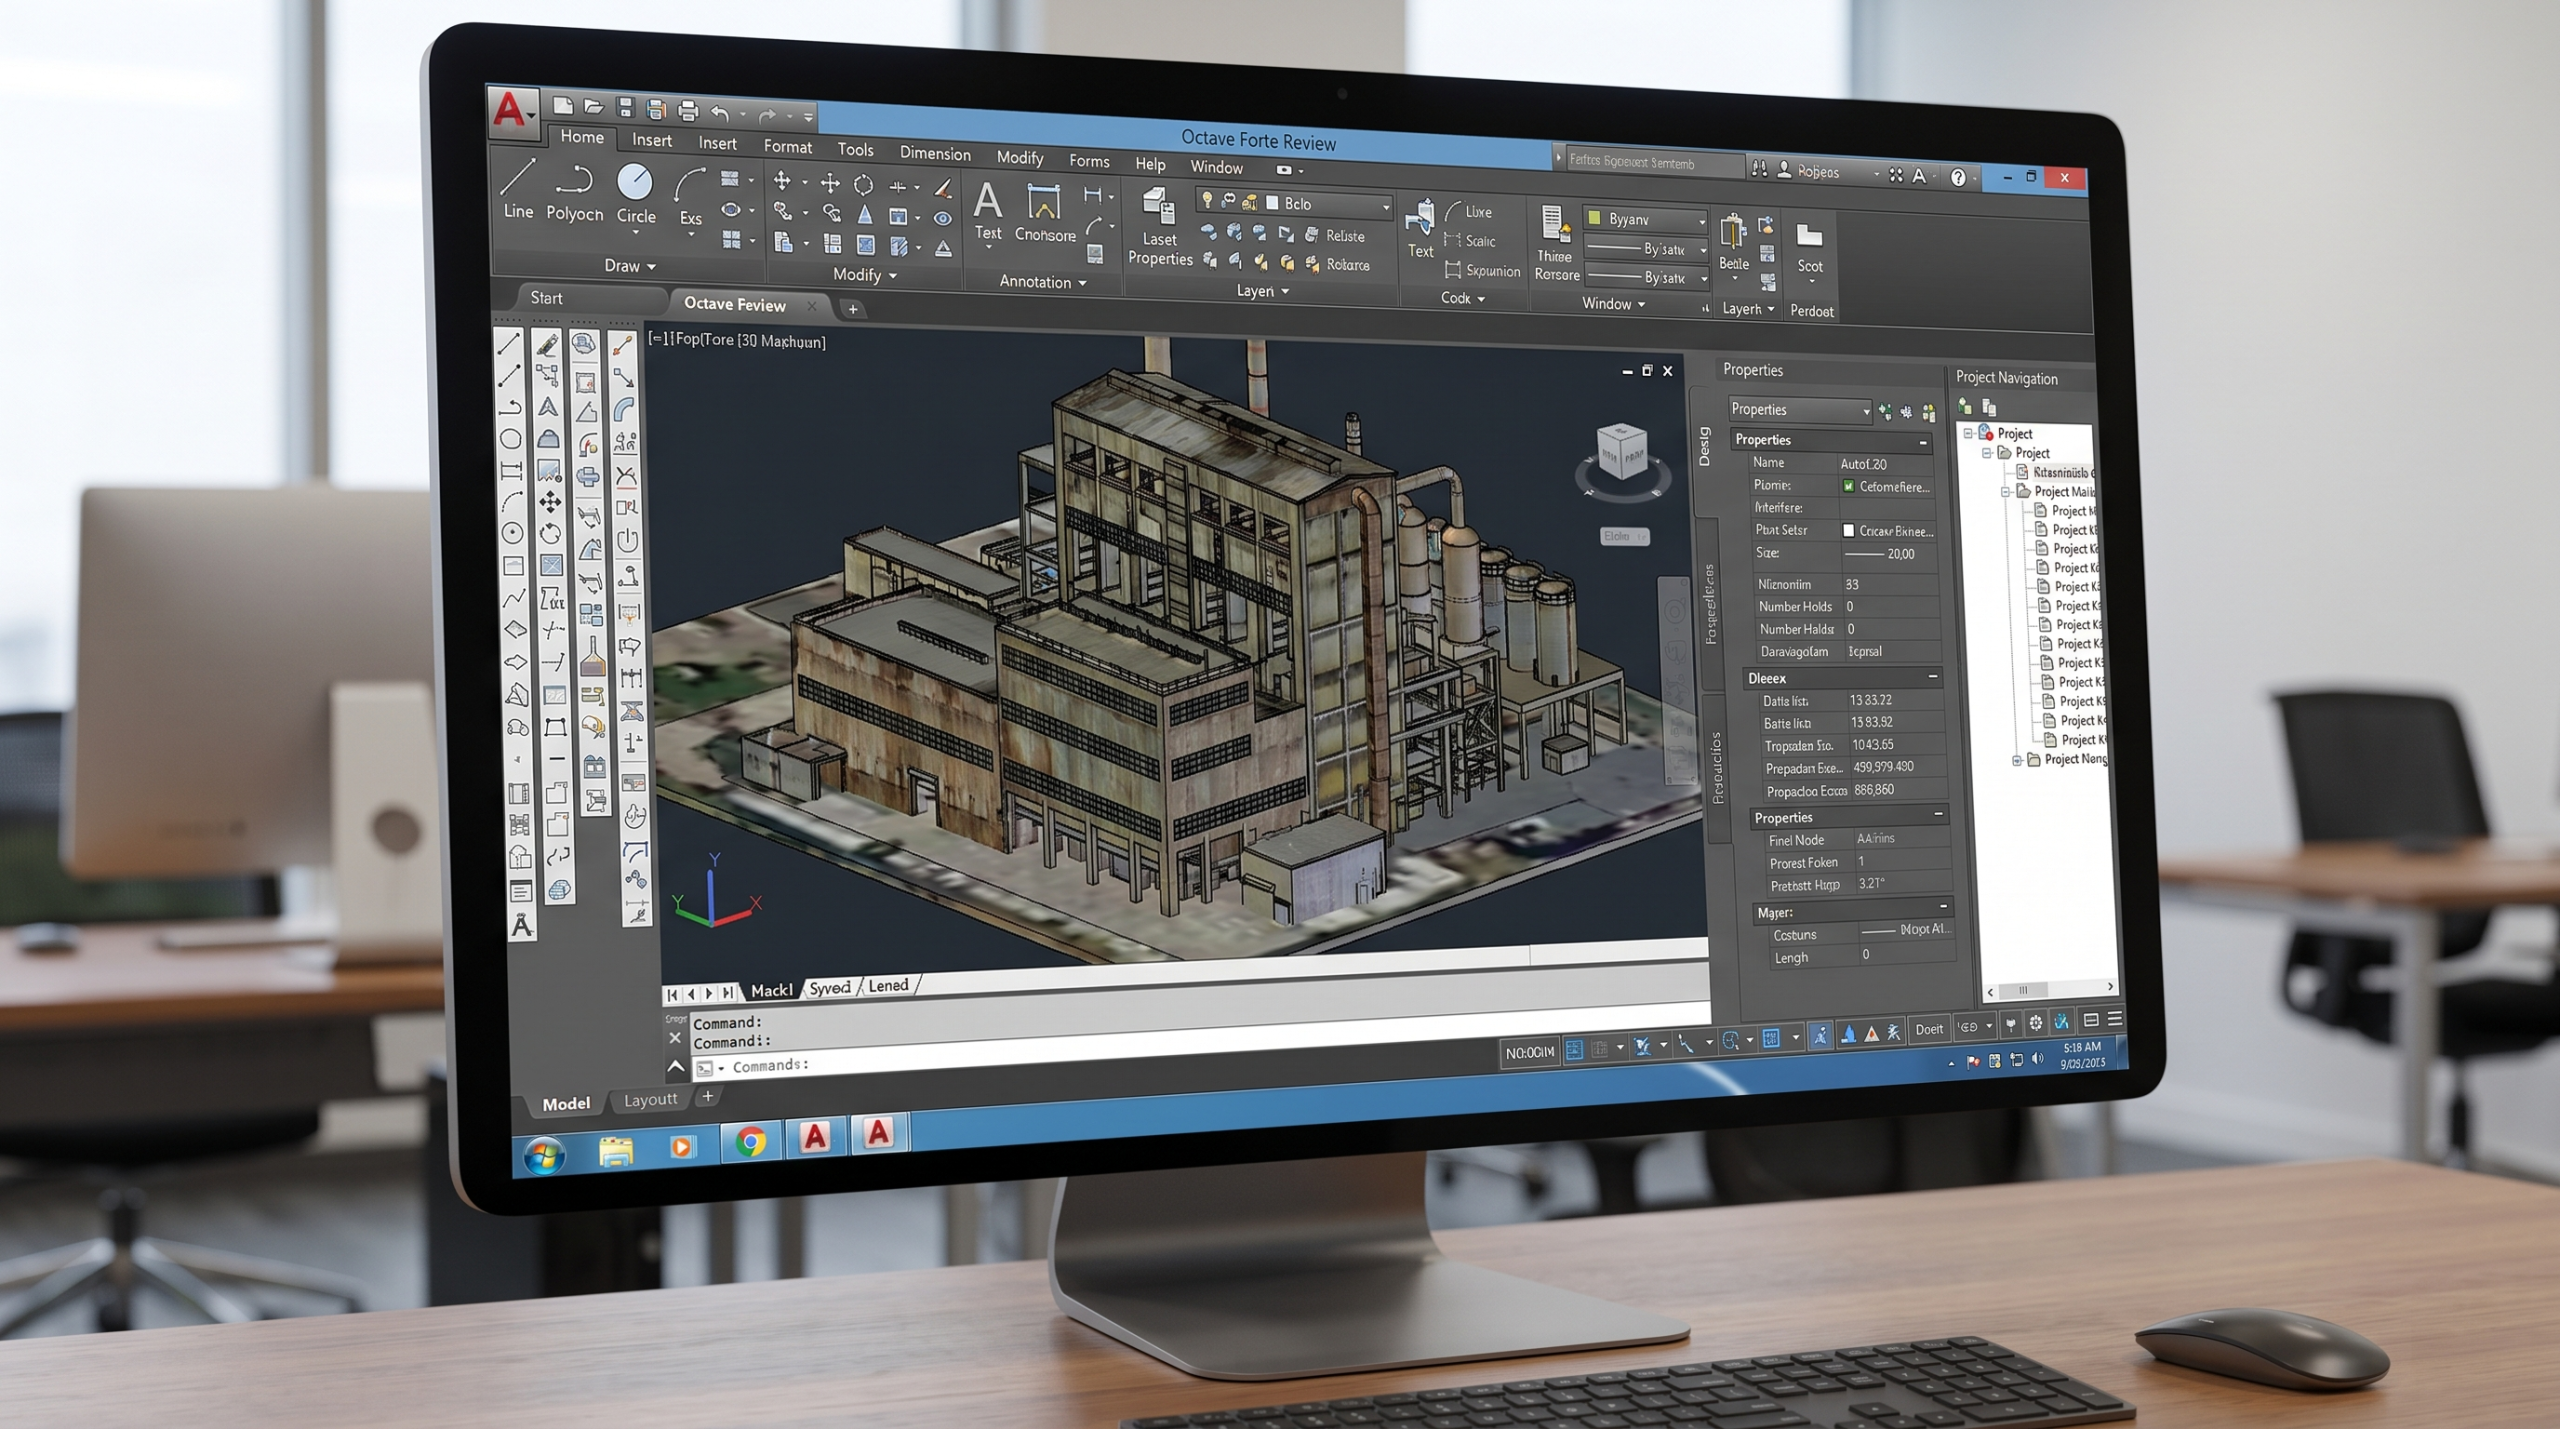Image resolution: width=2560 pixels, height=1429 pixels.
Task: Open the Laset Properties layer tool
Action: pos(1159,228)
